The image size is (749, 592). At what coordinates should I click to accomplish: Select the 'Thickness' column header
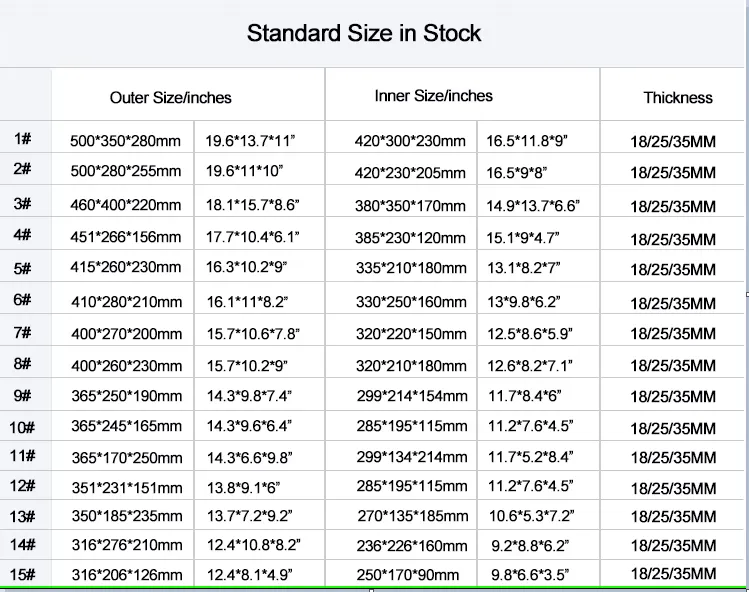[x=674, y=95]
